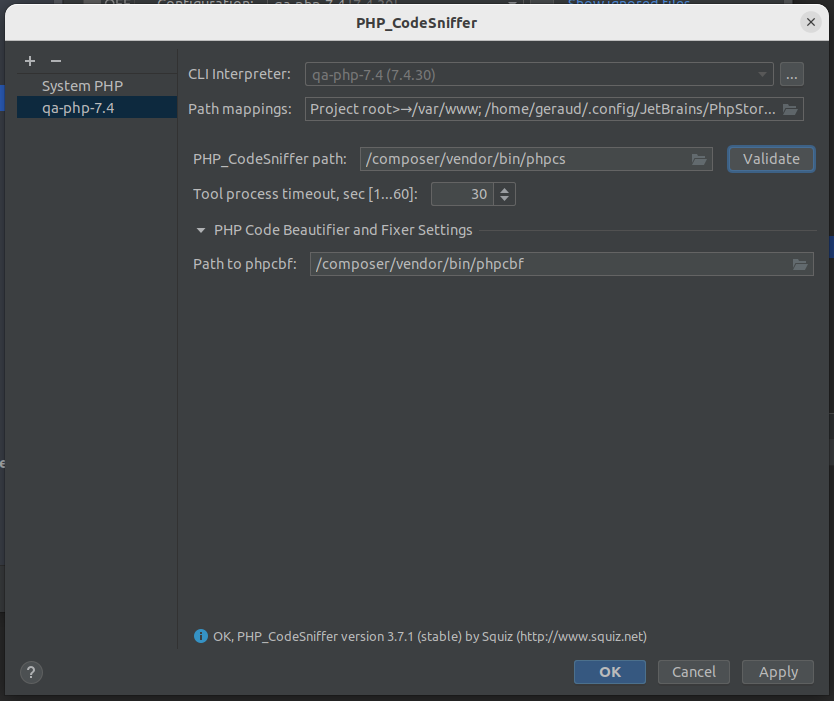The height and width of the screenshot is (701, 834).
Task: Remove selected configuration with minus icon
Action: pyautogui.click(x=56, y=61)
